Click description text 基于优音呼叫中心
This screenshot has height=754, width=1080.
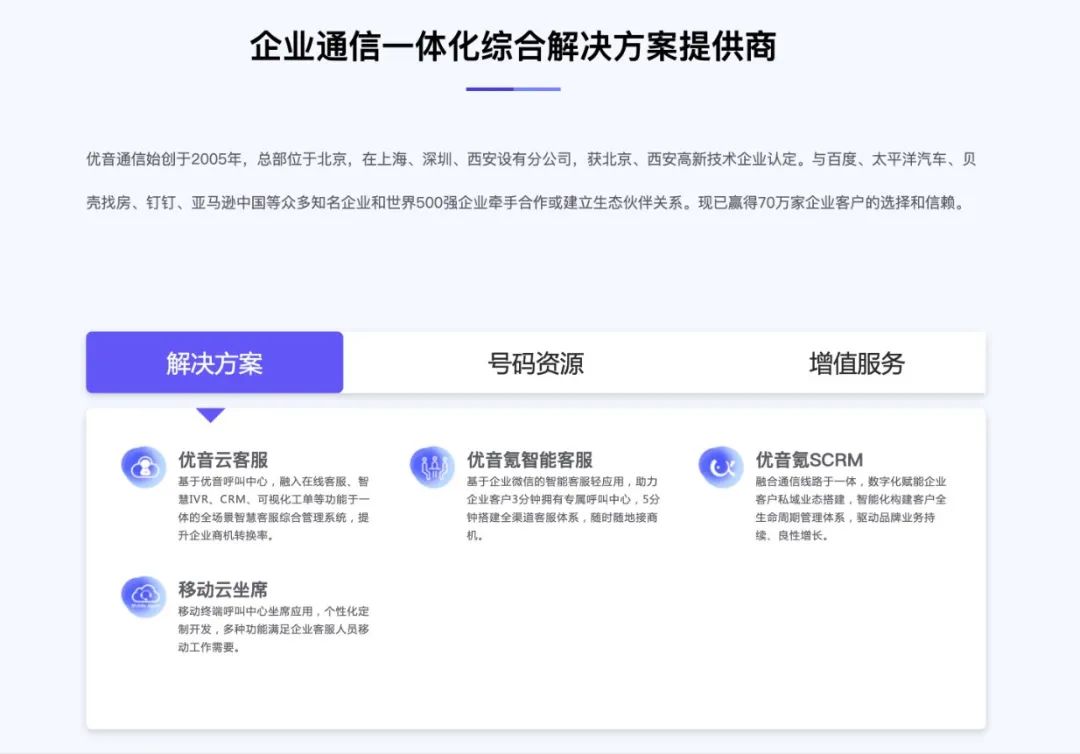point(273,508)
